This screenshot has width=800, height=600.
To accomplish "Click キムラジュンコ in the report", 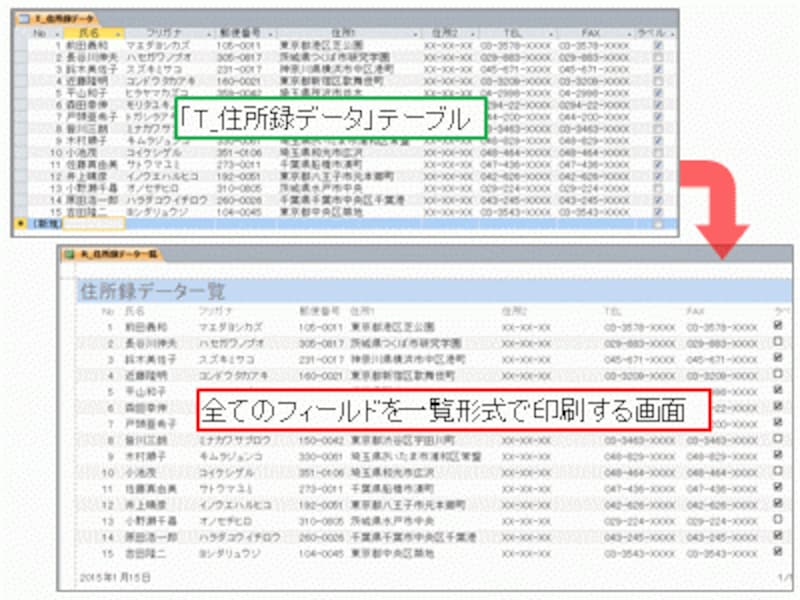I will click(231, 456).
